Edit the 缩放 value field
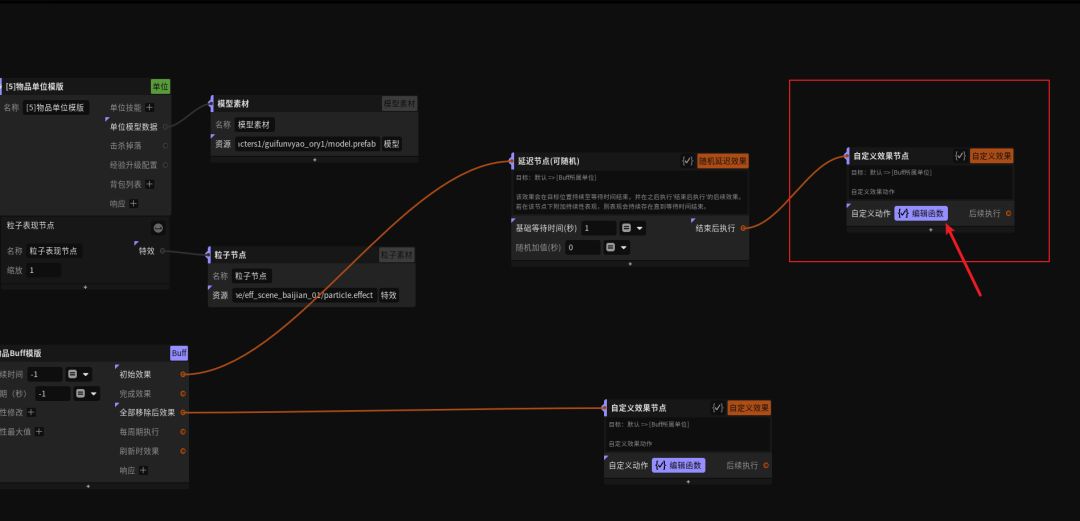 43,270
